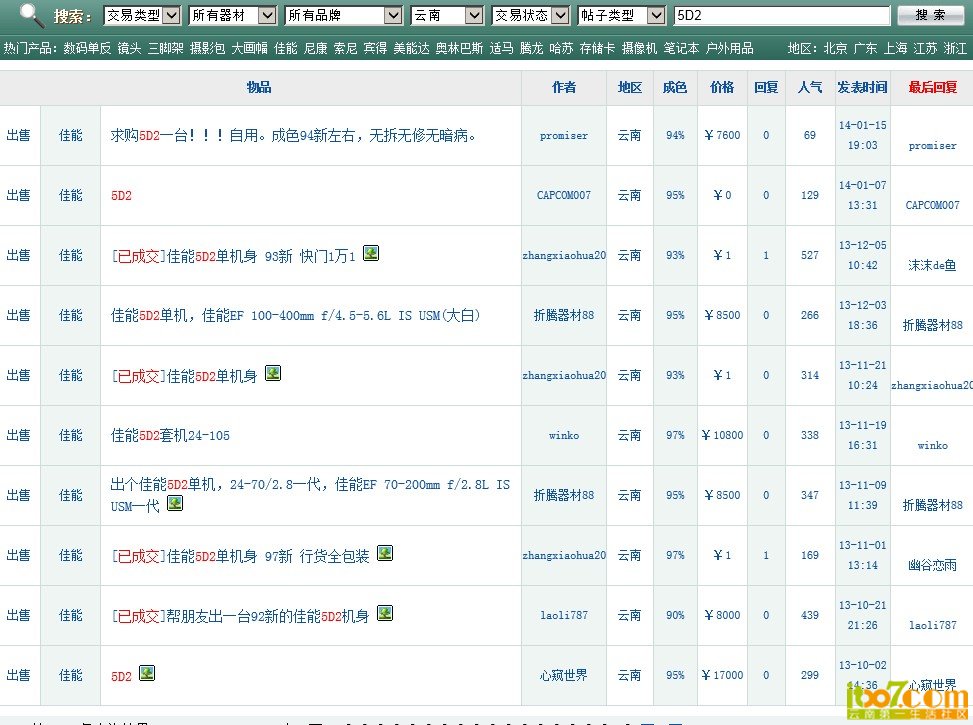This screenshot has height=725, width=973.
Task: Select 存储卡 hot product link
Action: 598,48
